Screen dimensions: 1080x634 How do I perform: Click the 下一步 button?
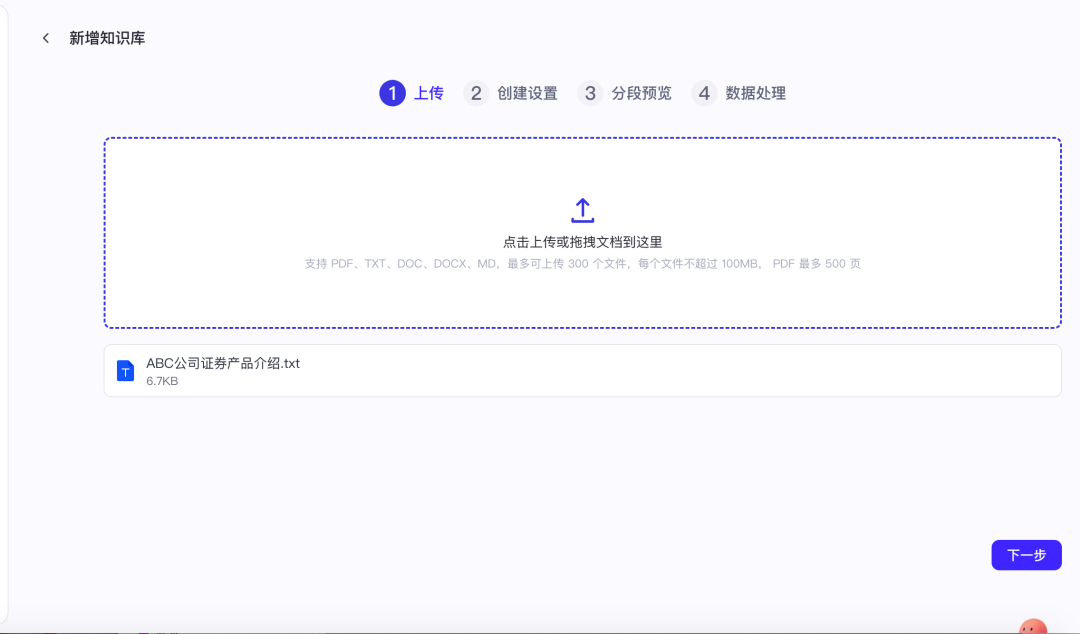(1026, 555)
